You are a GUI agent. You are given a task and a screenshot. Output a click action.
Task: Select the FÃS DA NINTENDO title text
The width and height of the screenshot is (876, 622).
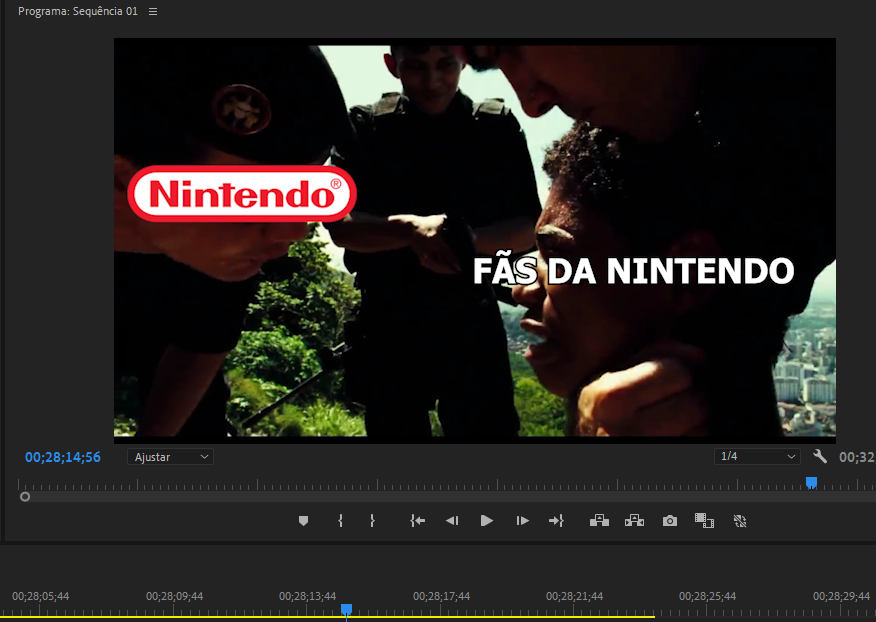(634, 271)
